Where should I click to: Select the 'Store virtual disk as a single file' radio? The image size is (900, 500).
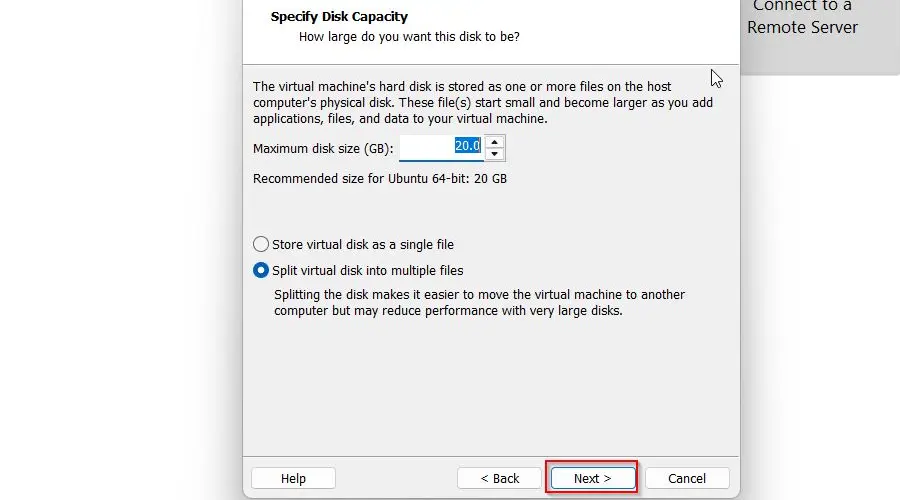(x=261, y=244)
